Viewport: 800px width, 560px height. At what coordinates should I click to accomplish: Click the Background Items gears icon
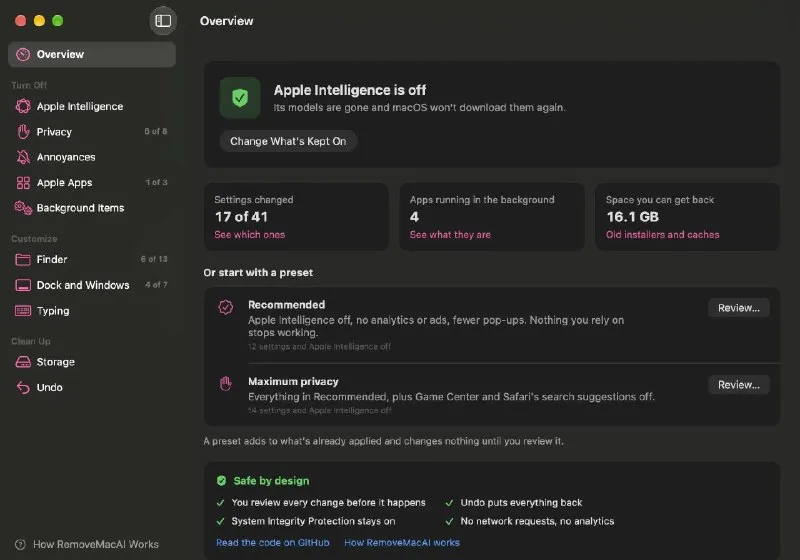[23, 208]
